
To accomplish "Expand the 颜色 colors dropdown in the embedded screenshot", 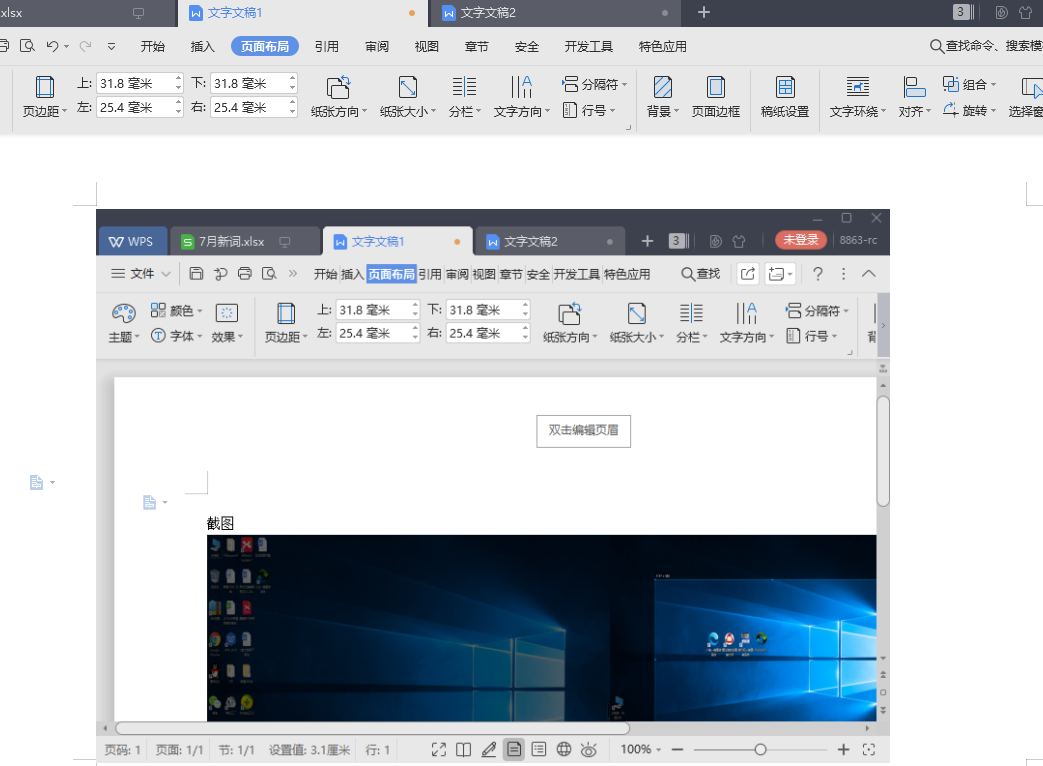I will tap(200, 311).
